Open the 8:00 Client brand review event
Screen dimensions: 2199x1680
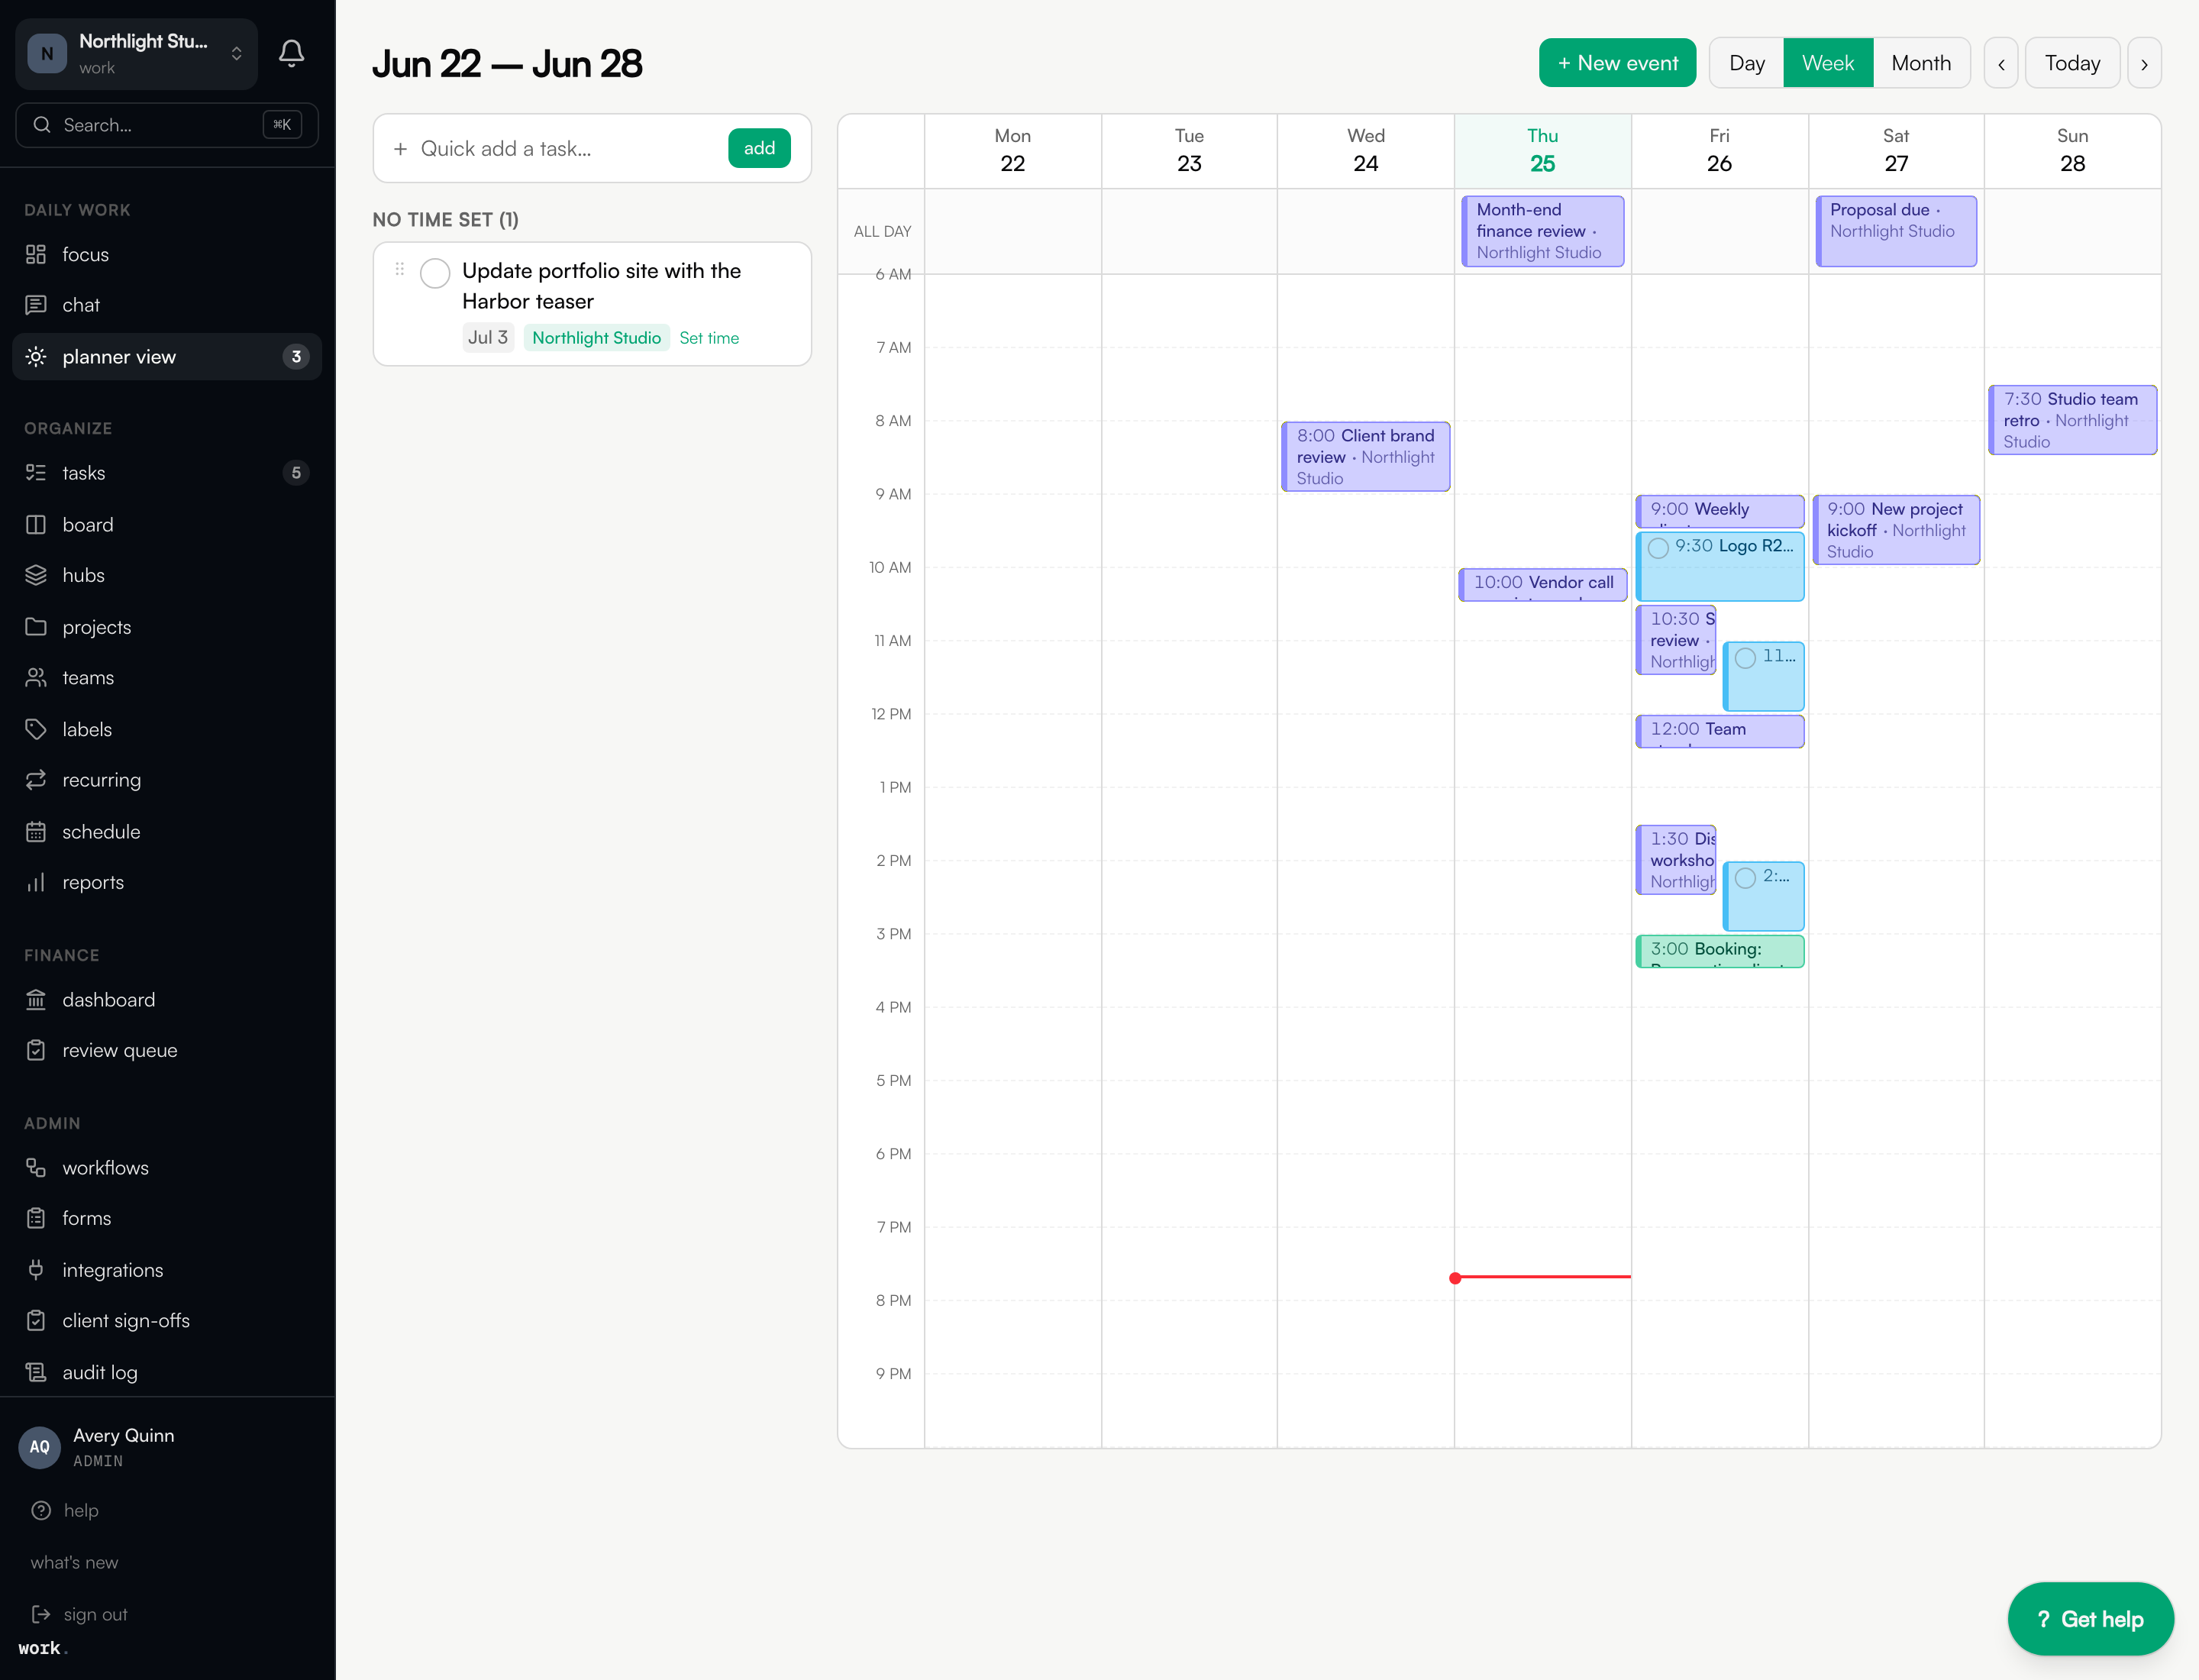click(1365, 457)
